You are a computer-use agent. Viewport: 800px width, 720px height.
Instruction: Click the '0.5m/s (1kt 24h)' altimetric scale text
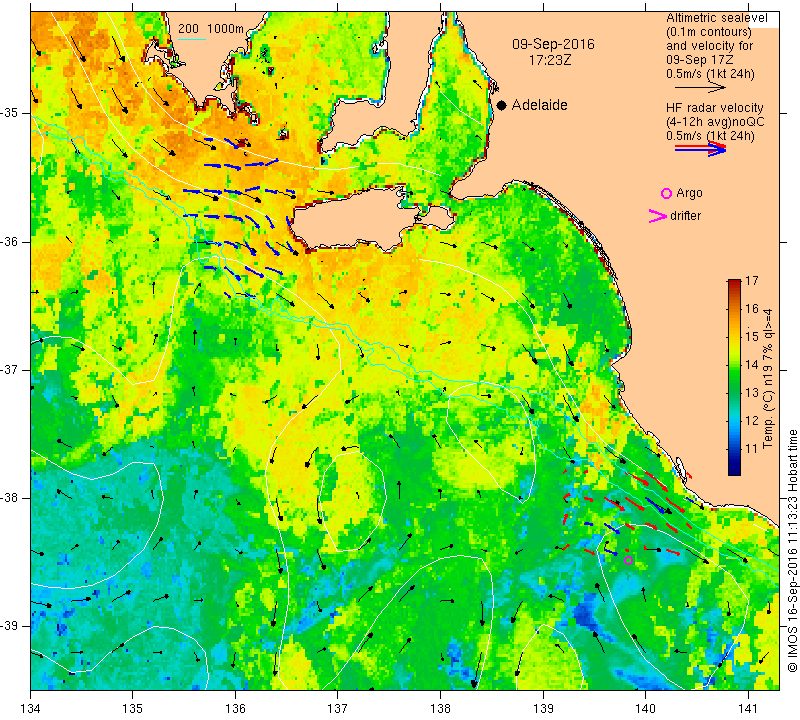[x=710, y=74]
